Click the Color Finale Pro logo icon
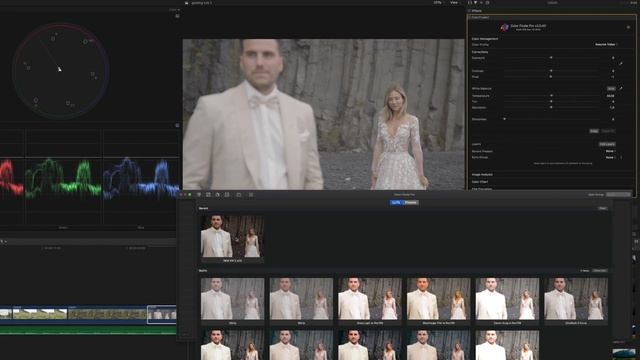The width and height of the screenshot is (640, 360). pos(504,27)
